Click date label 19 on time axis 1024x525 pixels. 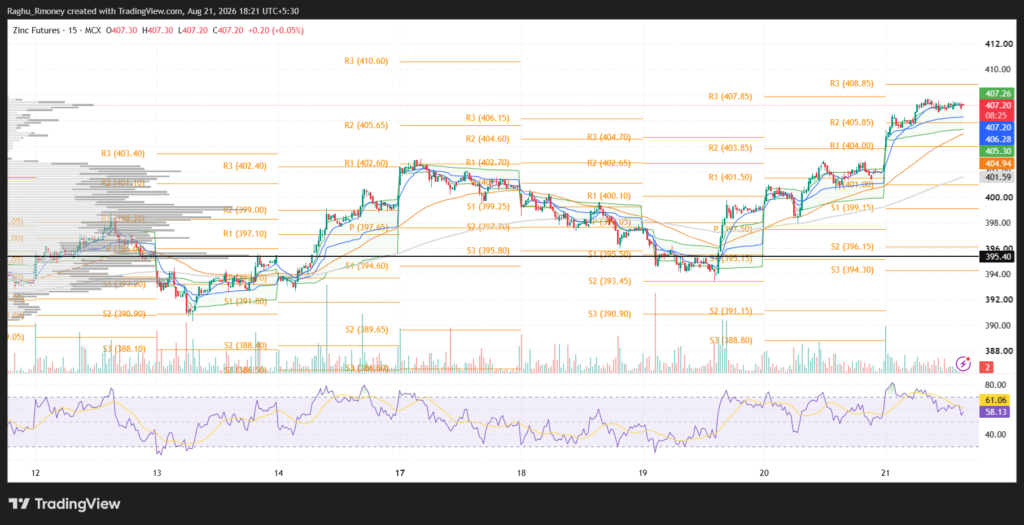[x=643, y=473]
